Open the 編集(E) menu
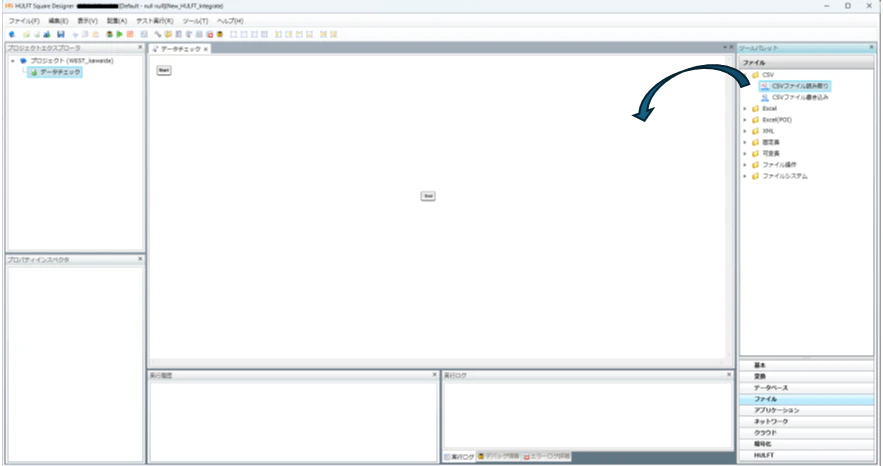 pyautogui.click(x=58, y=21)
